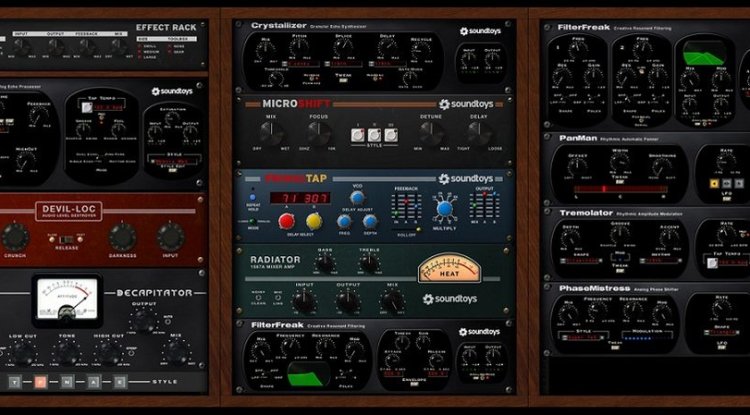Click the middle FilterFreak Frequency knob

(290, 348)
